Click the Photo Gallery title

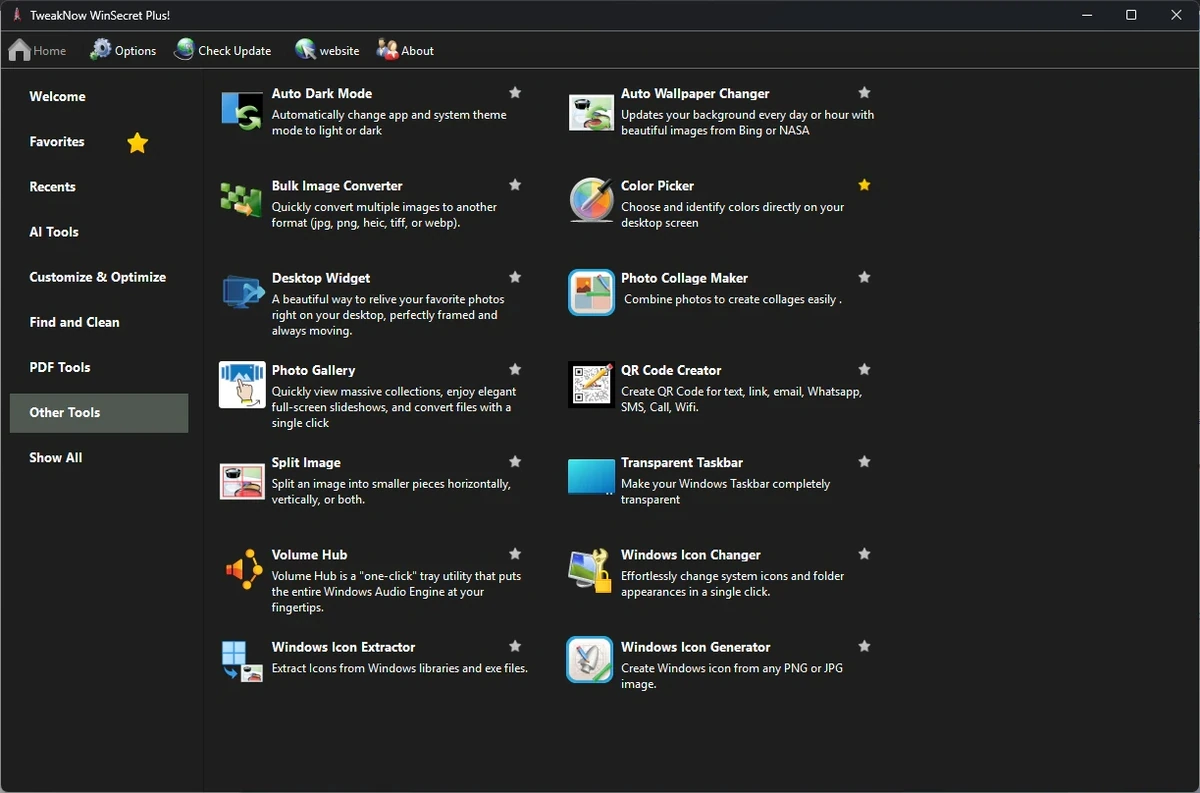click(x=314, y=370)
